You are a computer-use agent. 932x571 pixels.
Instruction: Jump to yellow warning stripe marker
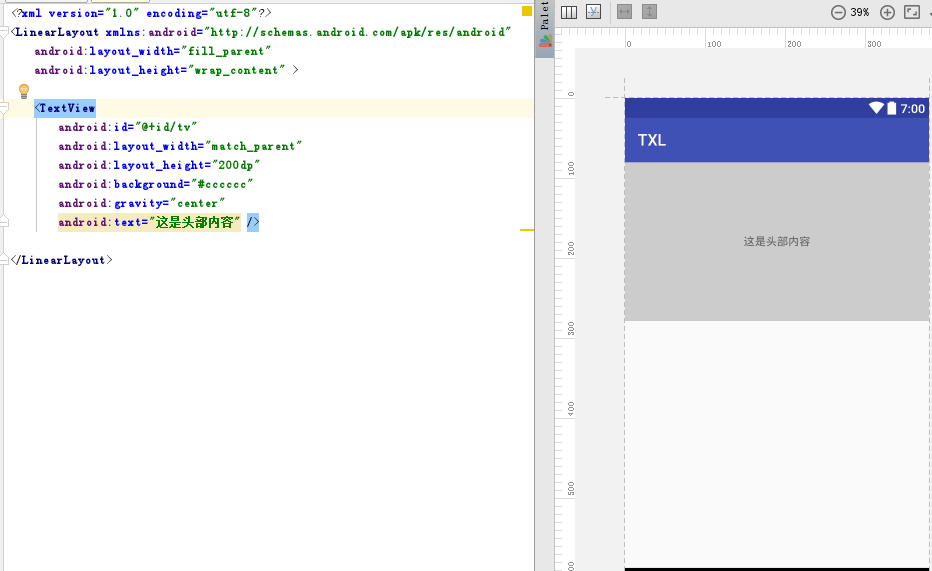(527, 230)
